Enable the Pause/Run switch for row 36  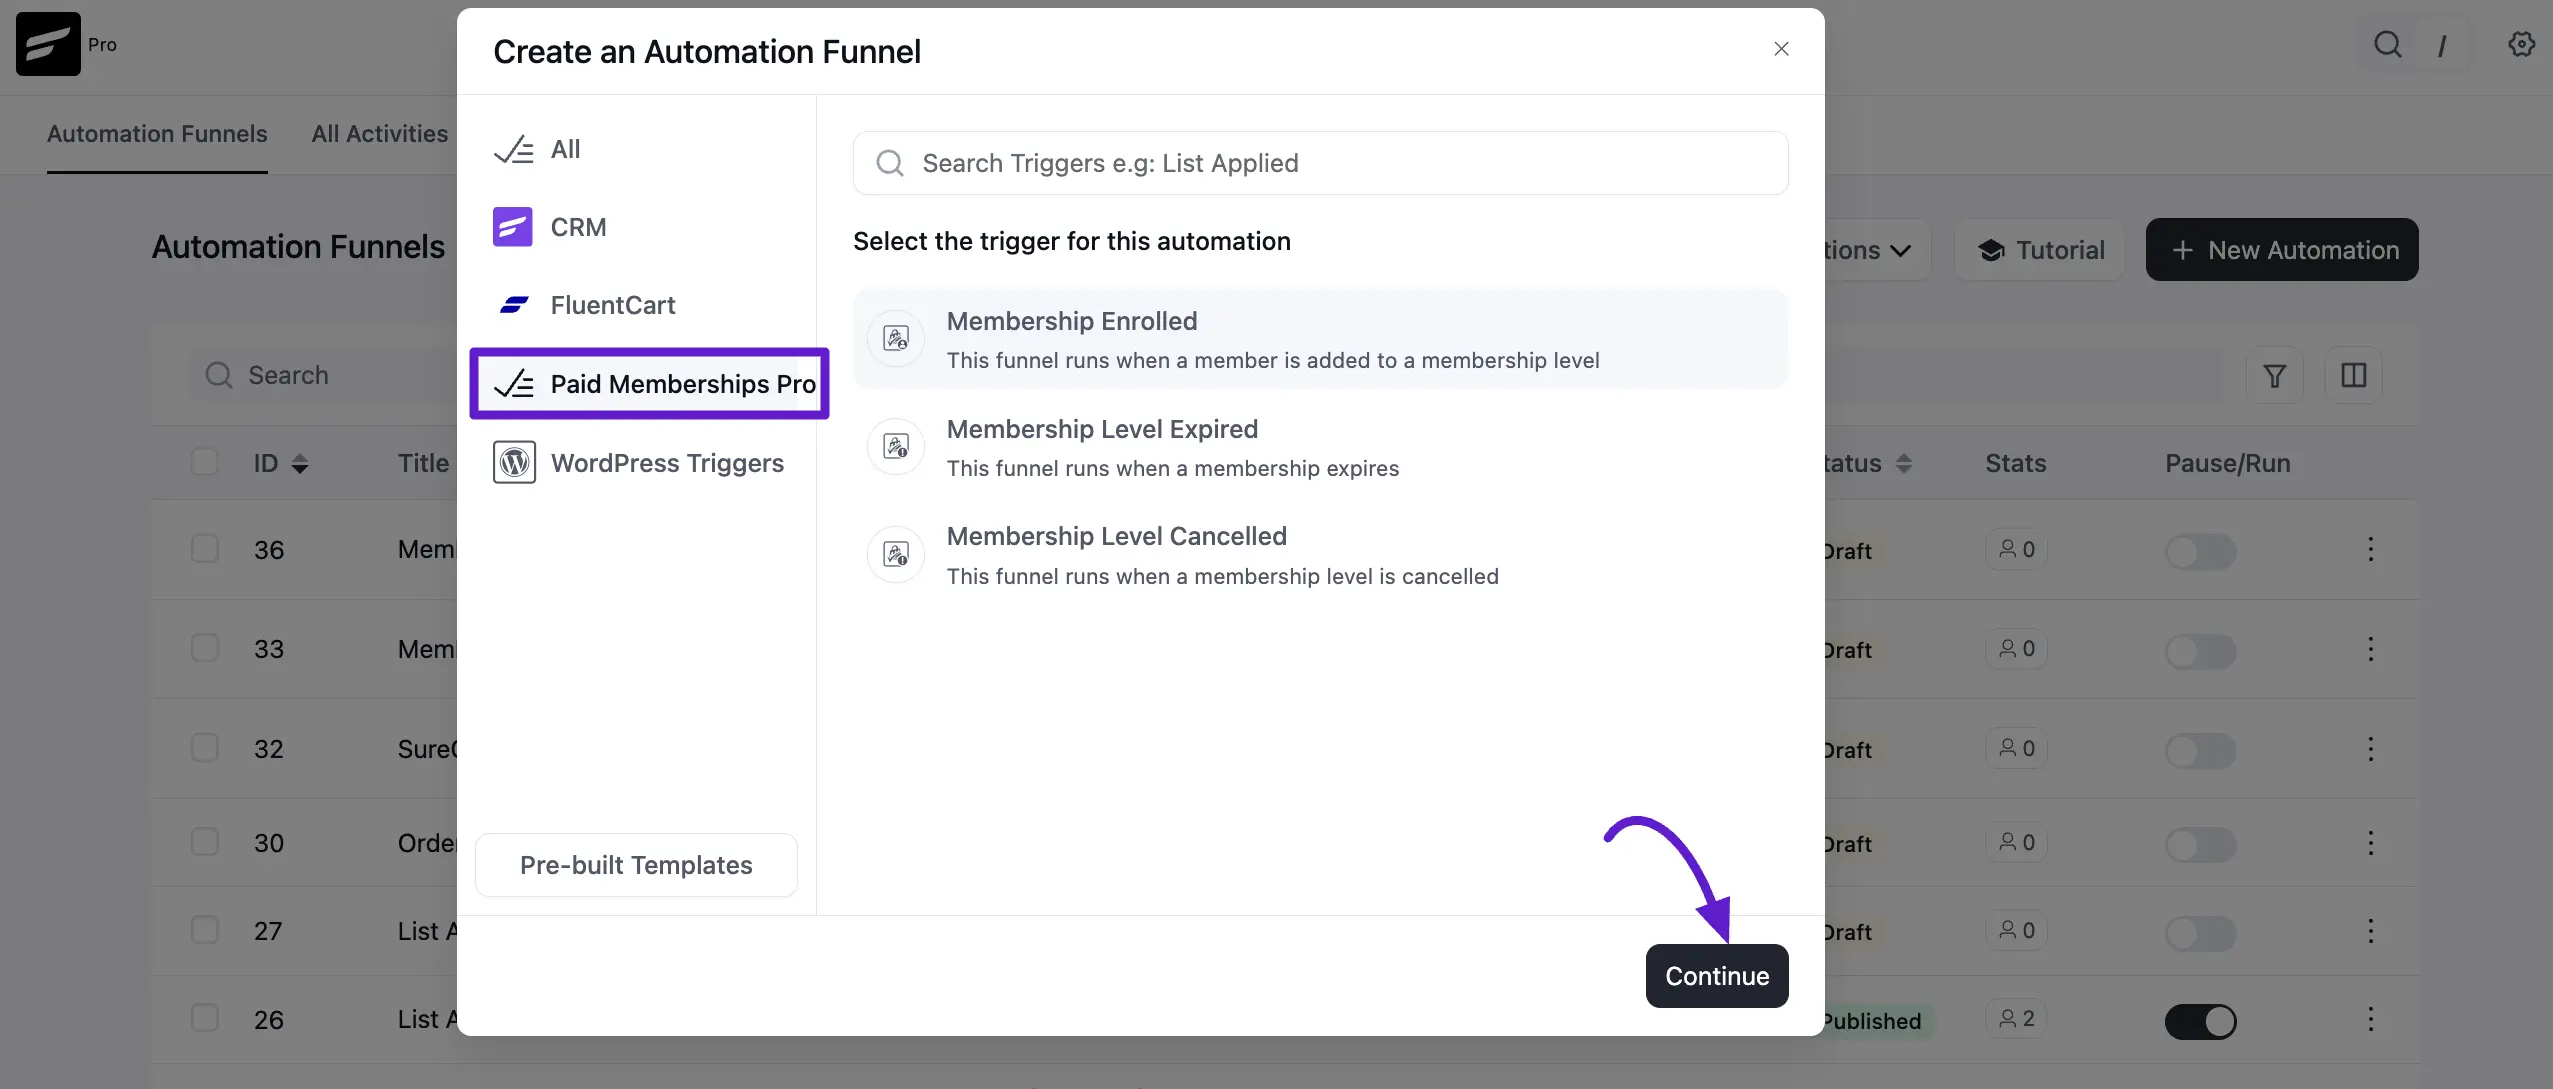pyautogui.click(x=2200, y=551)
